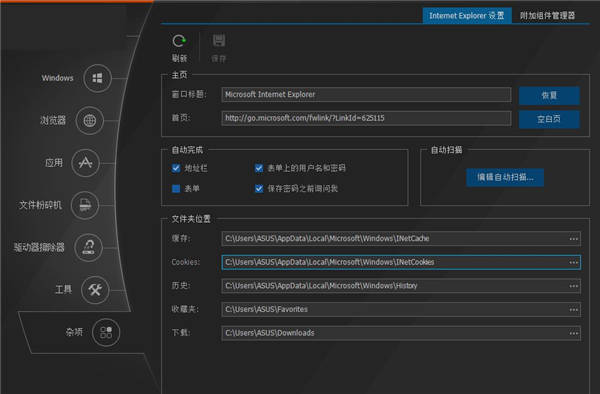Screen dimensions: 600x394
Task: Click the 驱动器擦除器 sidebar label
Action: [x=39, y=247]
